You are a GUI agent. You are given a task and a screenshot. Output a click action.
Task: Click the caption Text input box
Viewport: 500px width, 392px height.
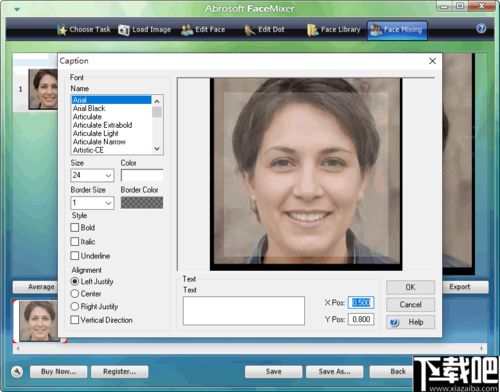244,311
